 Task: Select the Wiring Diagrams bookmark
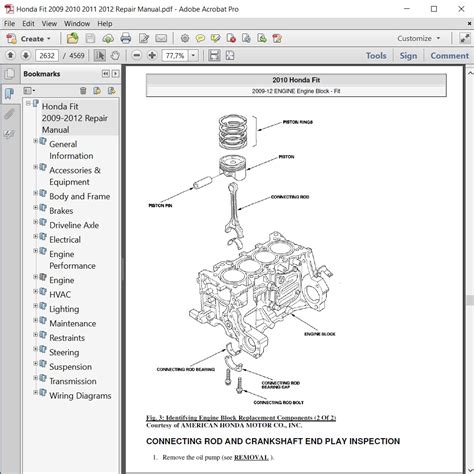(x=80, y=396)
